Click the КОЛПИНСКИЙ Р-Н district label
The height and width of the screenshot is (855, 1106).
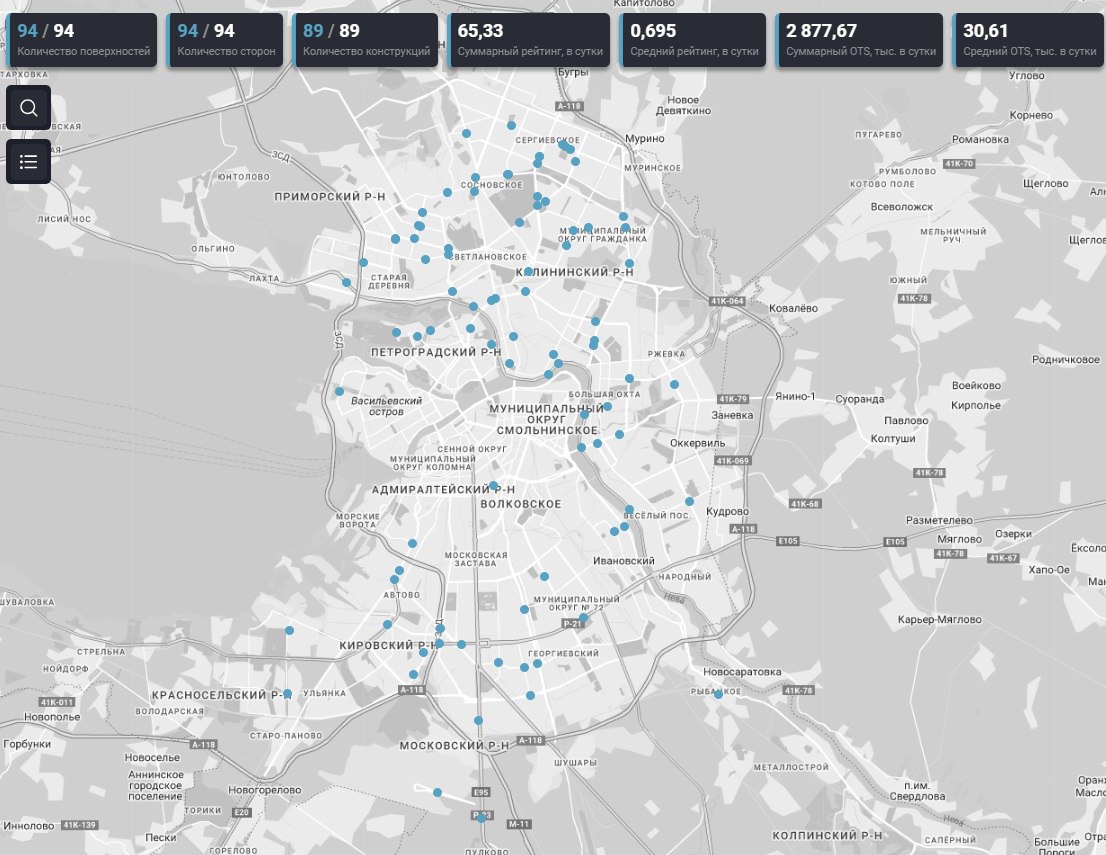[x=827, y=835]
